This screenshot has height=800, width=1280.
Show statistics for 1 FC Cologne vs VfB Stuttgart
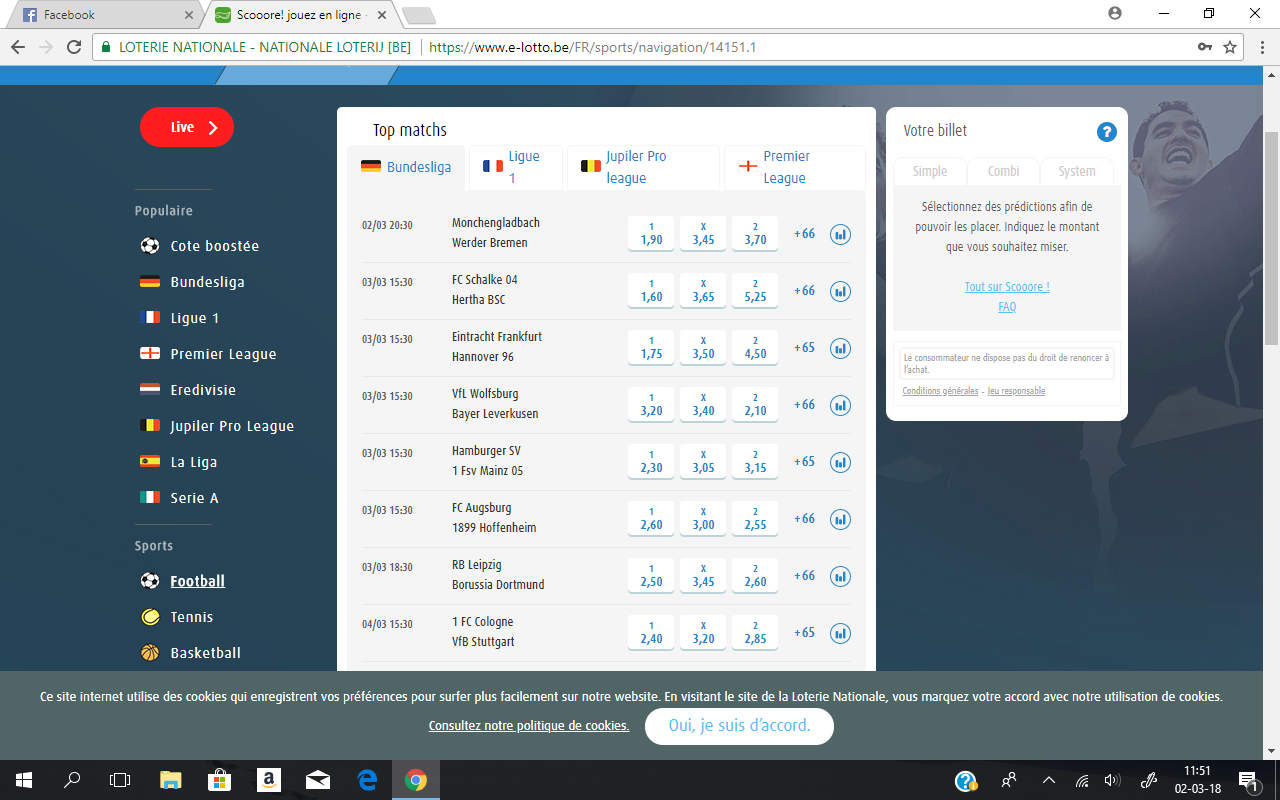[x=840, y=633]
